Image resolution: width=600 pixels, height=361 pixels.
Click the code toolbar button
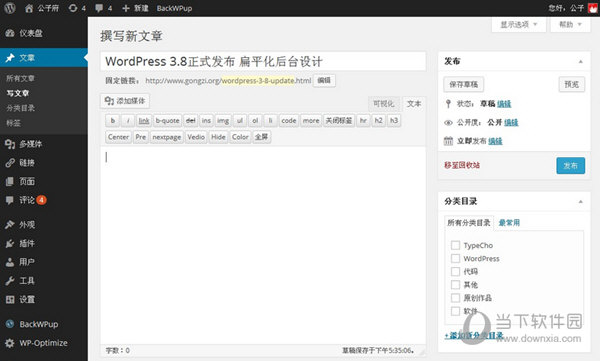click(289, 121)
